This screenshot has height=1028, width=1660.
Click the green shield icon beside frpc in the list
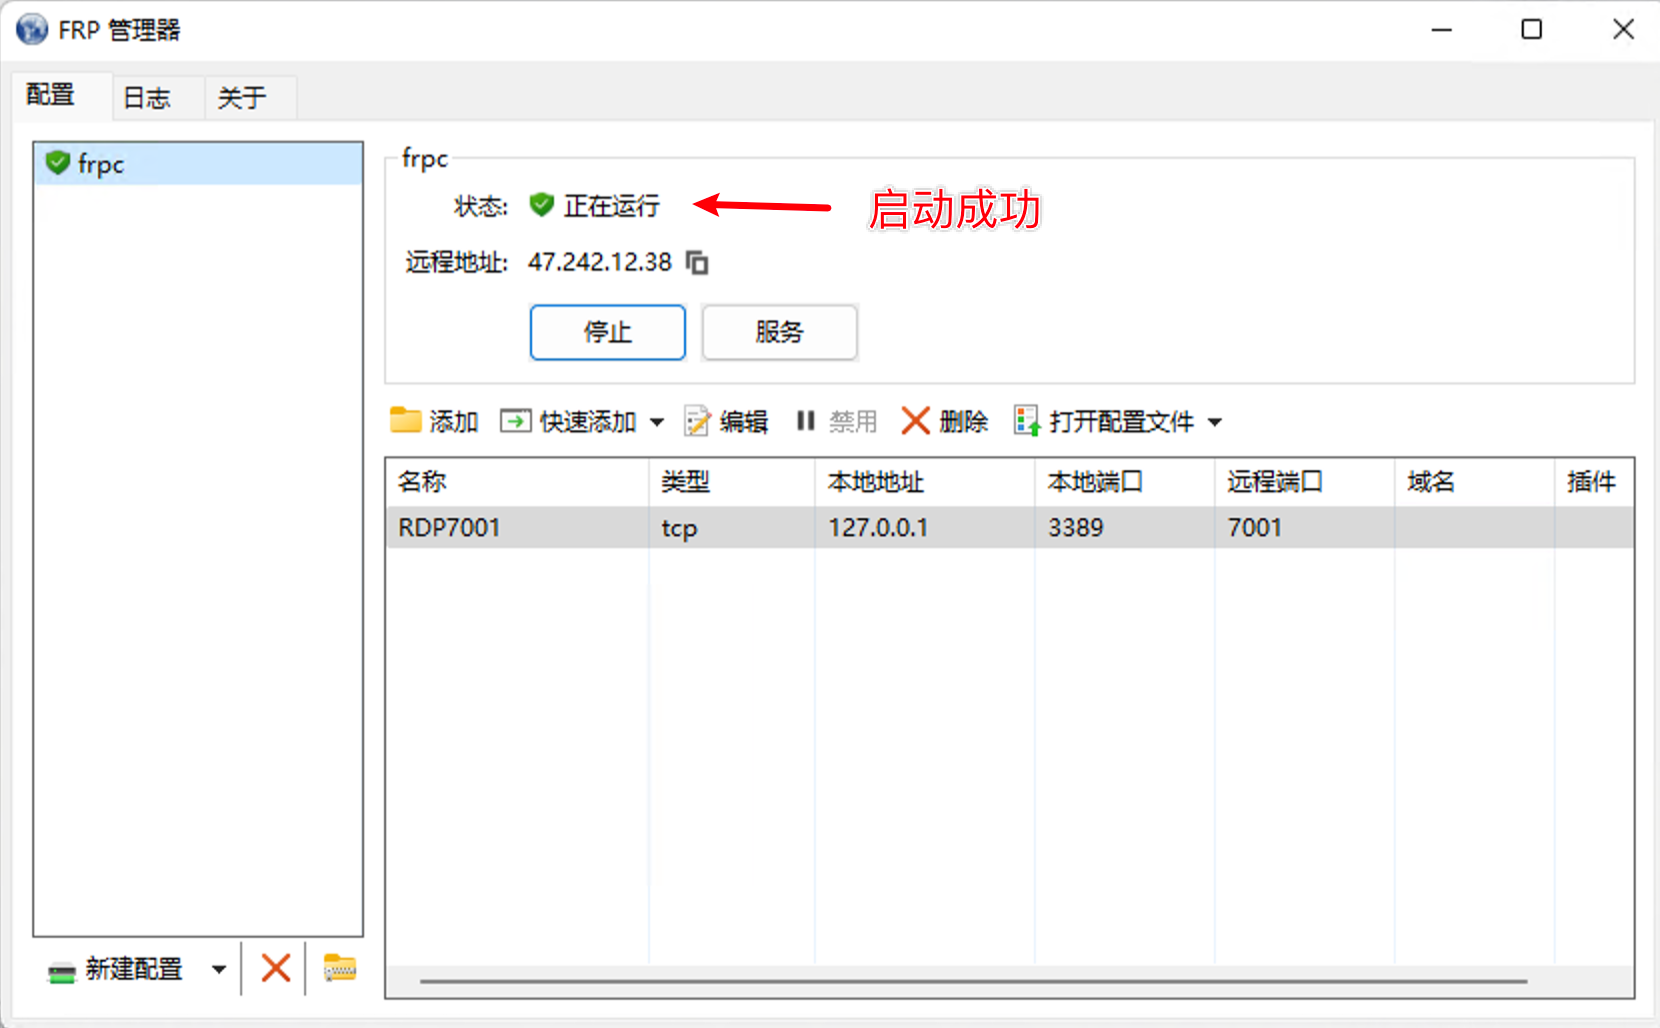tap(58, 162)
